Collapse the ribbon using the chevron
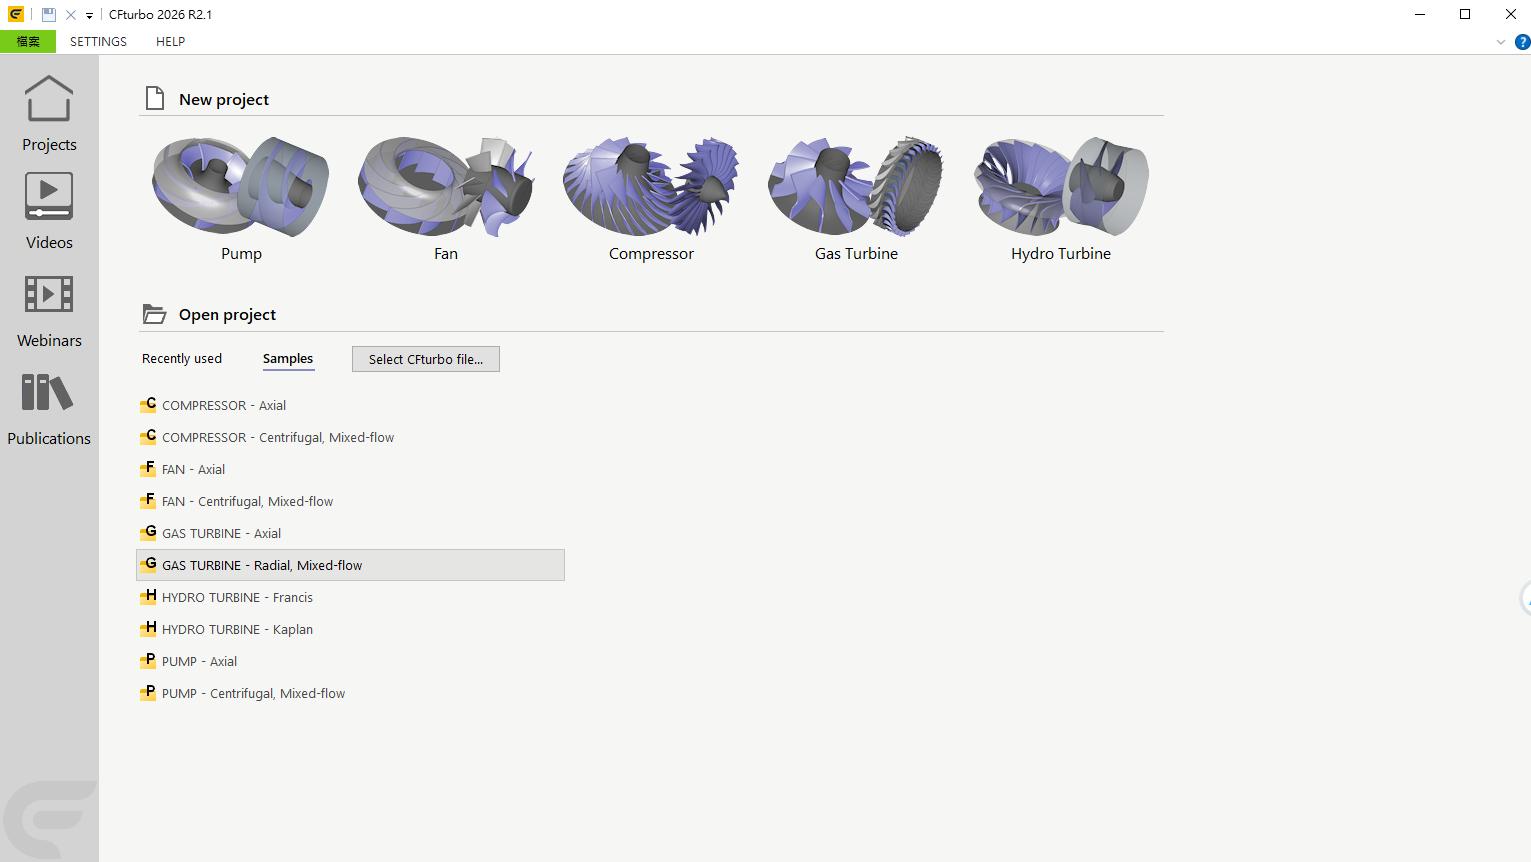Screen dimensions: 1531x862 coord(1500,42)
